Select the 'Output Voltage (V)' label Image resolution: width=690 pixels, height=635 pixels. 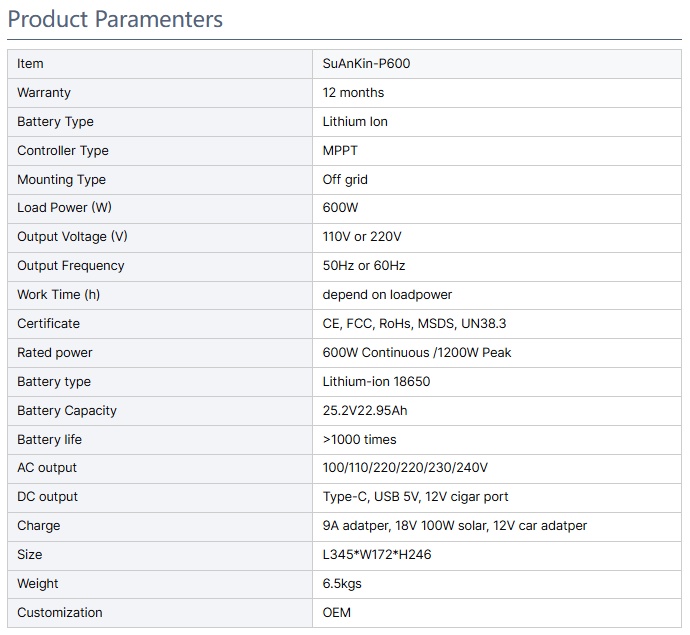[x=72, y=237]
